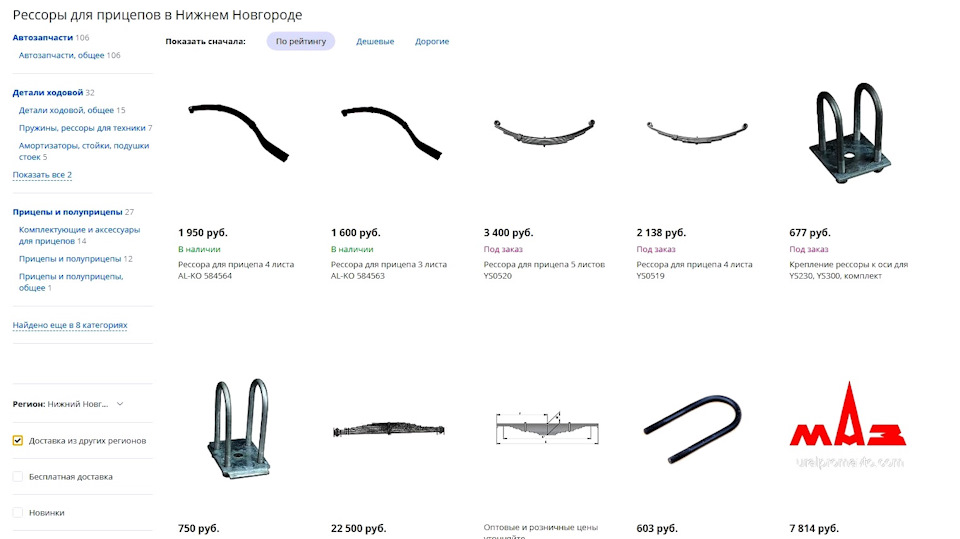
Task: Open 'Комплектующие и аксессуары для прицепов' category
Action: [x=79, y=235]
